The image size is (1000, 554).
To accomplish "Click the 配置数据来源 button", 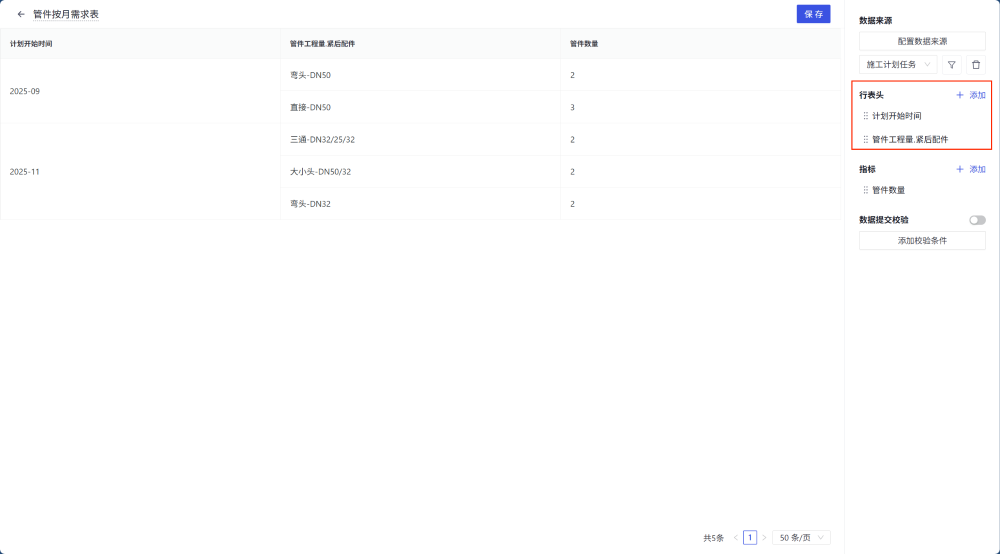I will coord(922,41).
